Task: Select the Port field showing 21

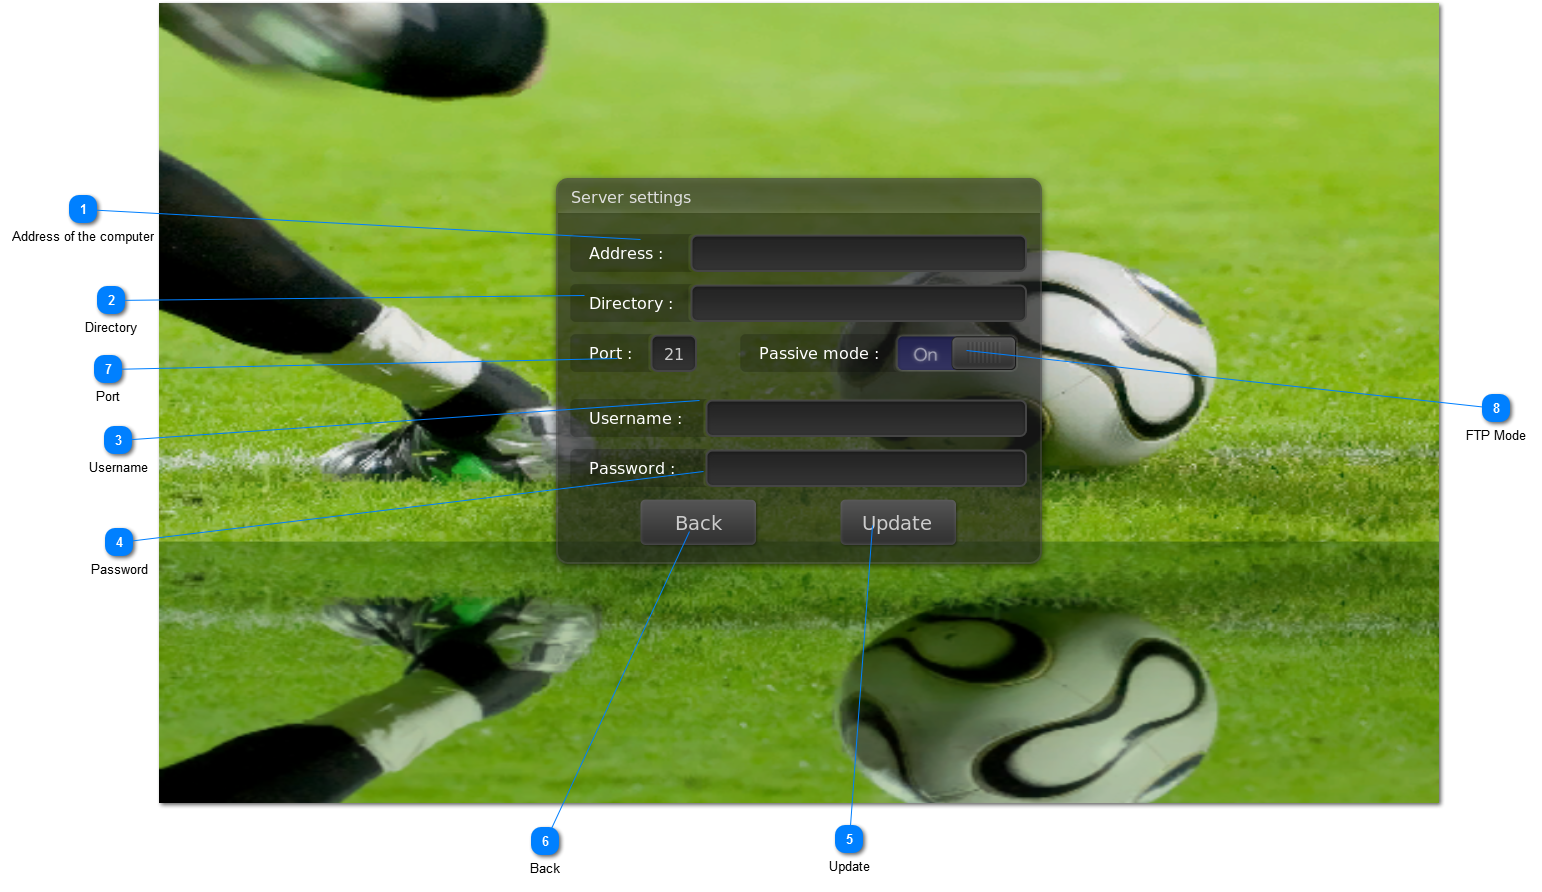Action: tap(674, 354)
